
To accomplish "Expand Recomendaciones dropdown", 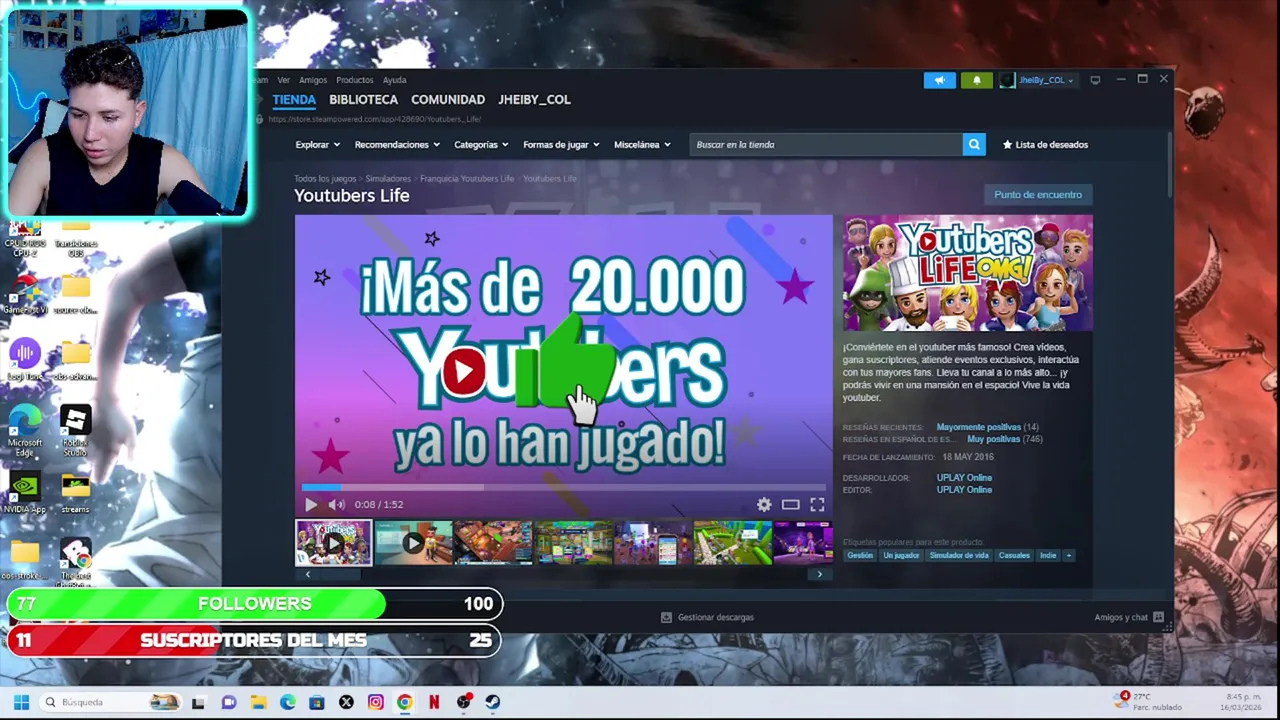I will (x=397, y=145).
